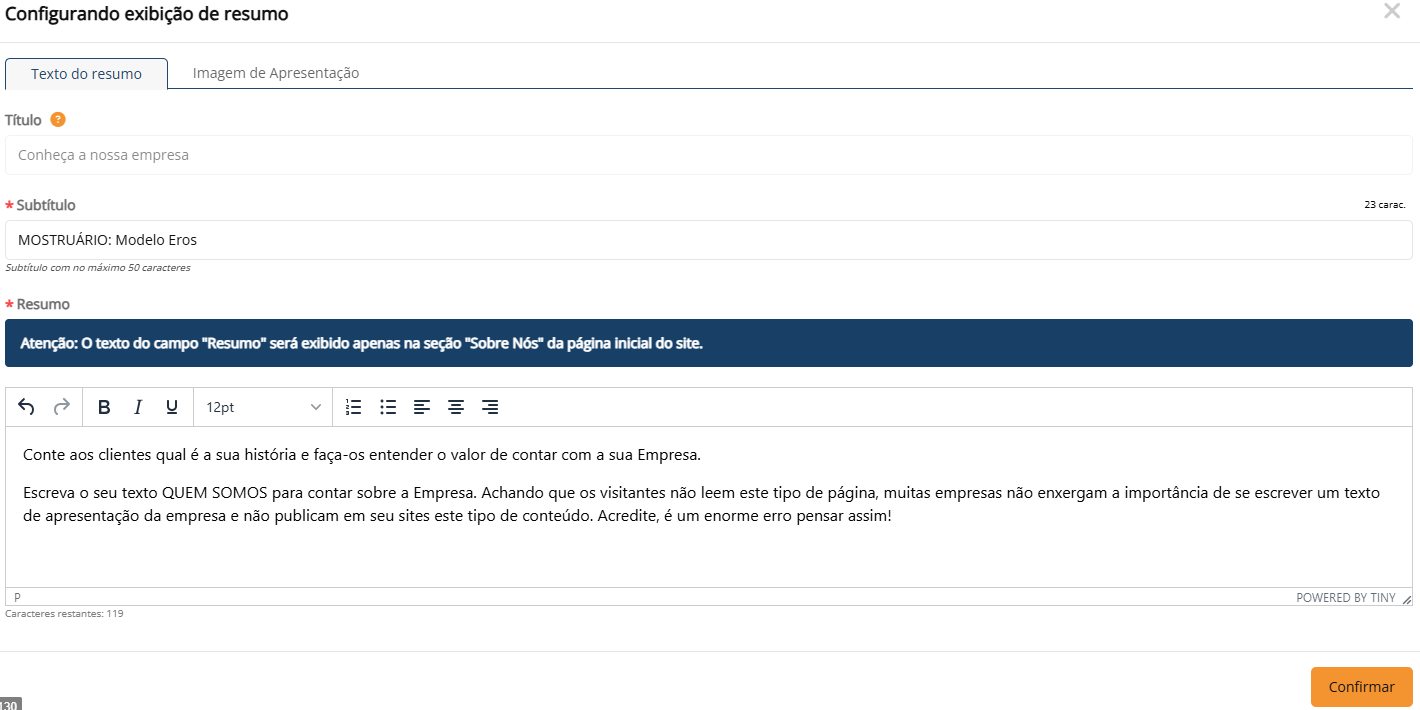Click the Redo arrow in the editor toolbar
1420x710 pixels.
(61, 407)
